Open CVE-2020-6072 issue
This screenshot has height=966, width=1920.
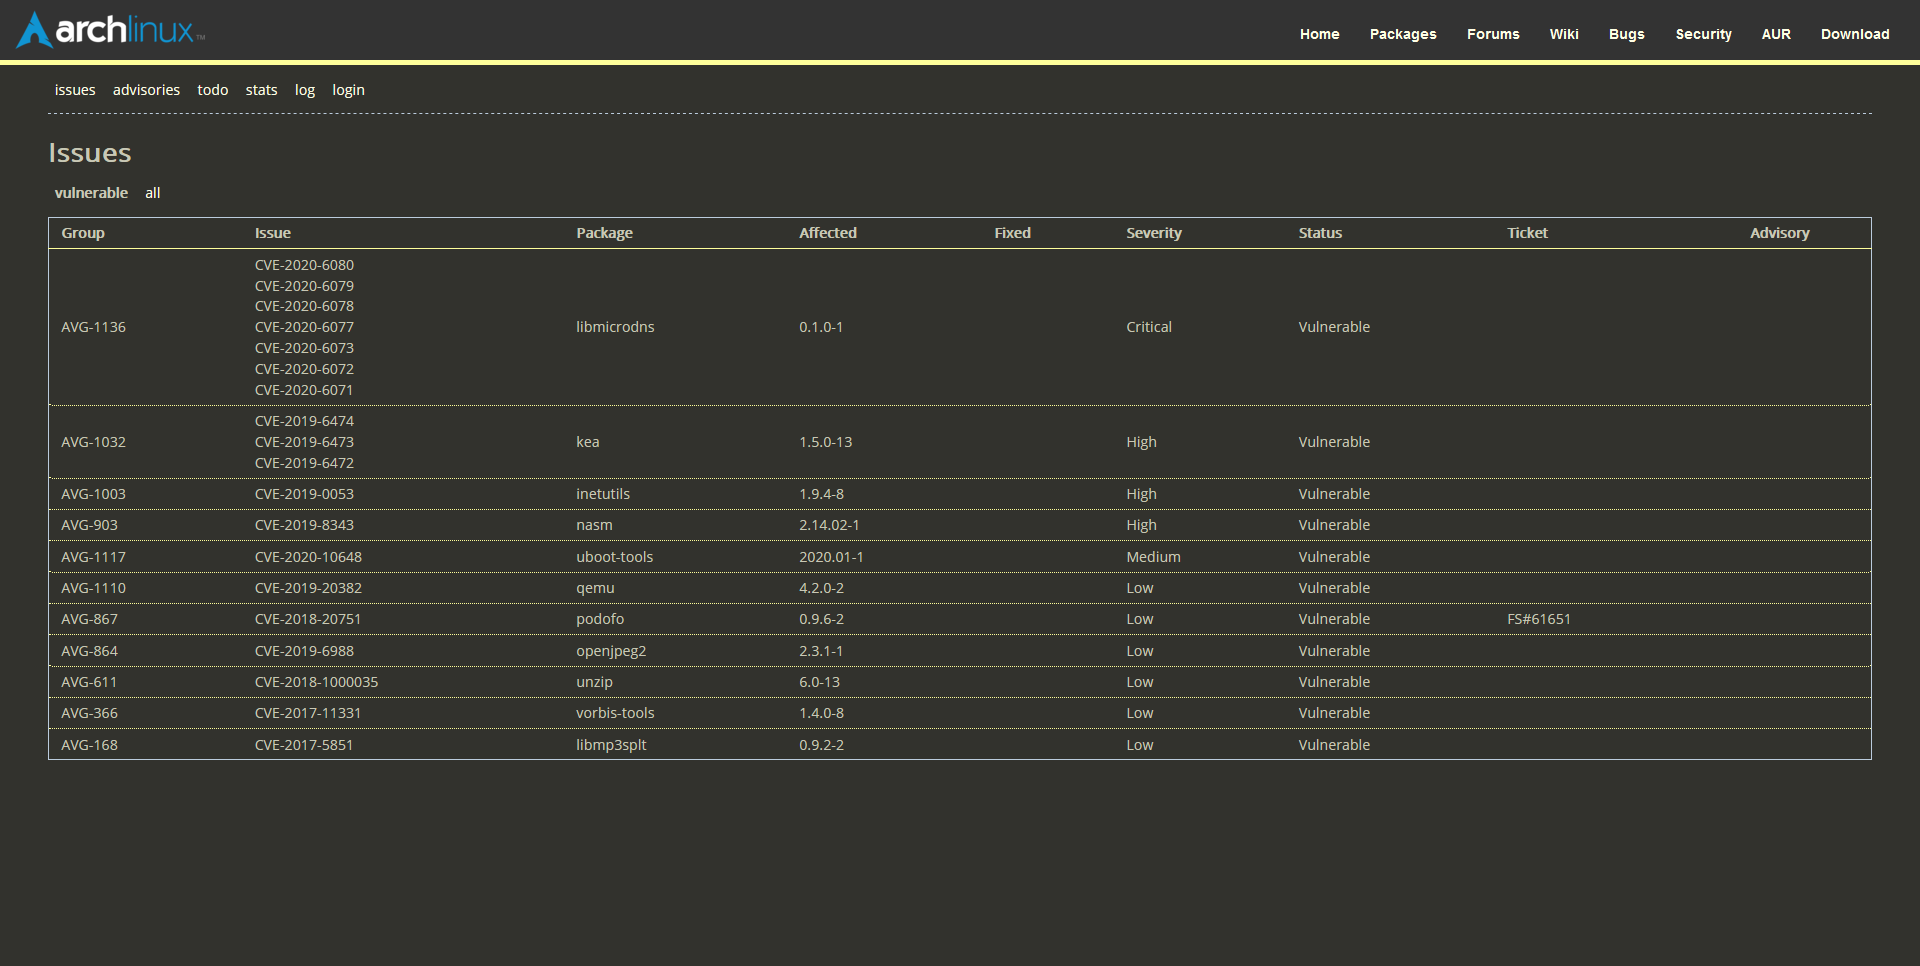point(304,369)
